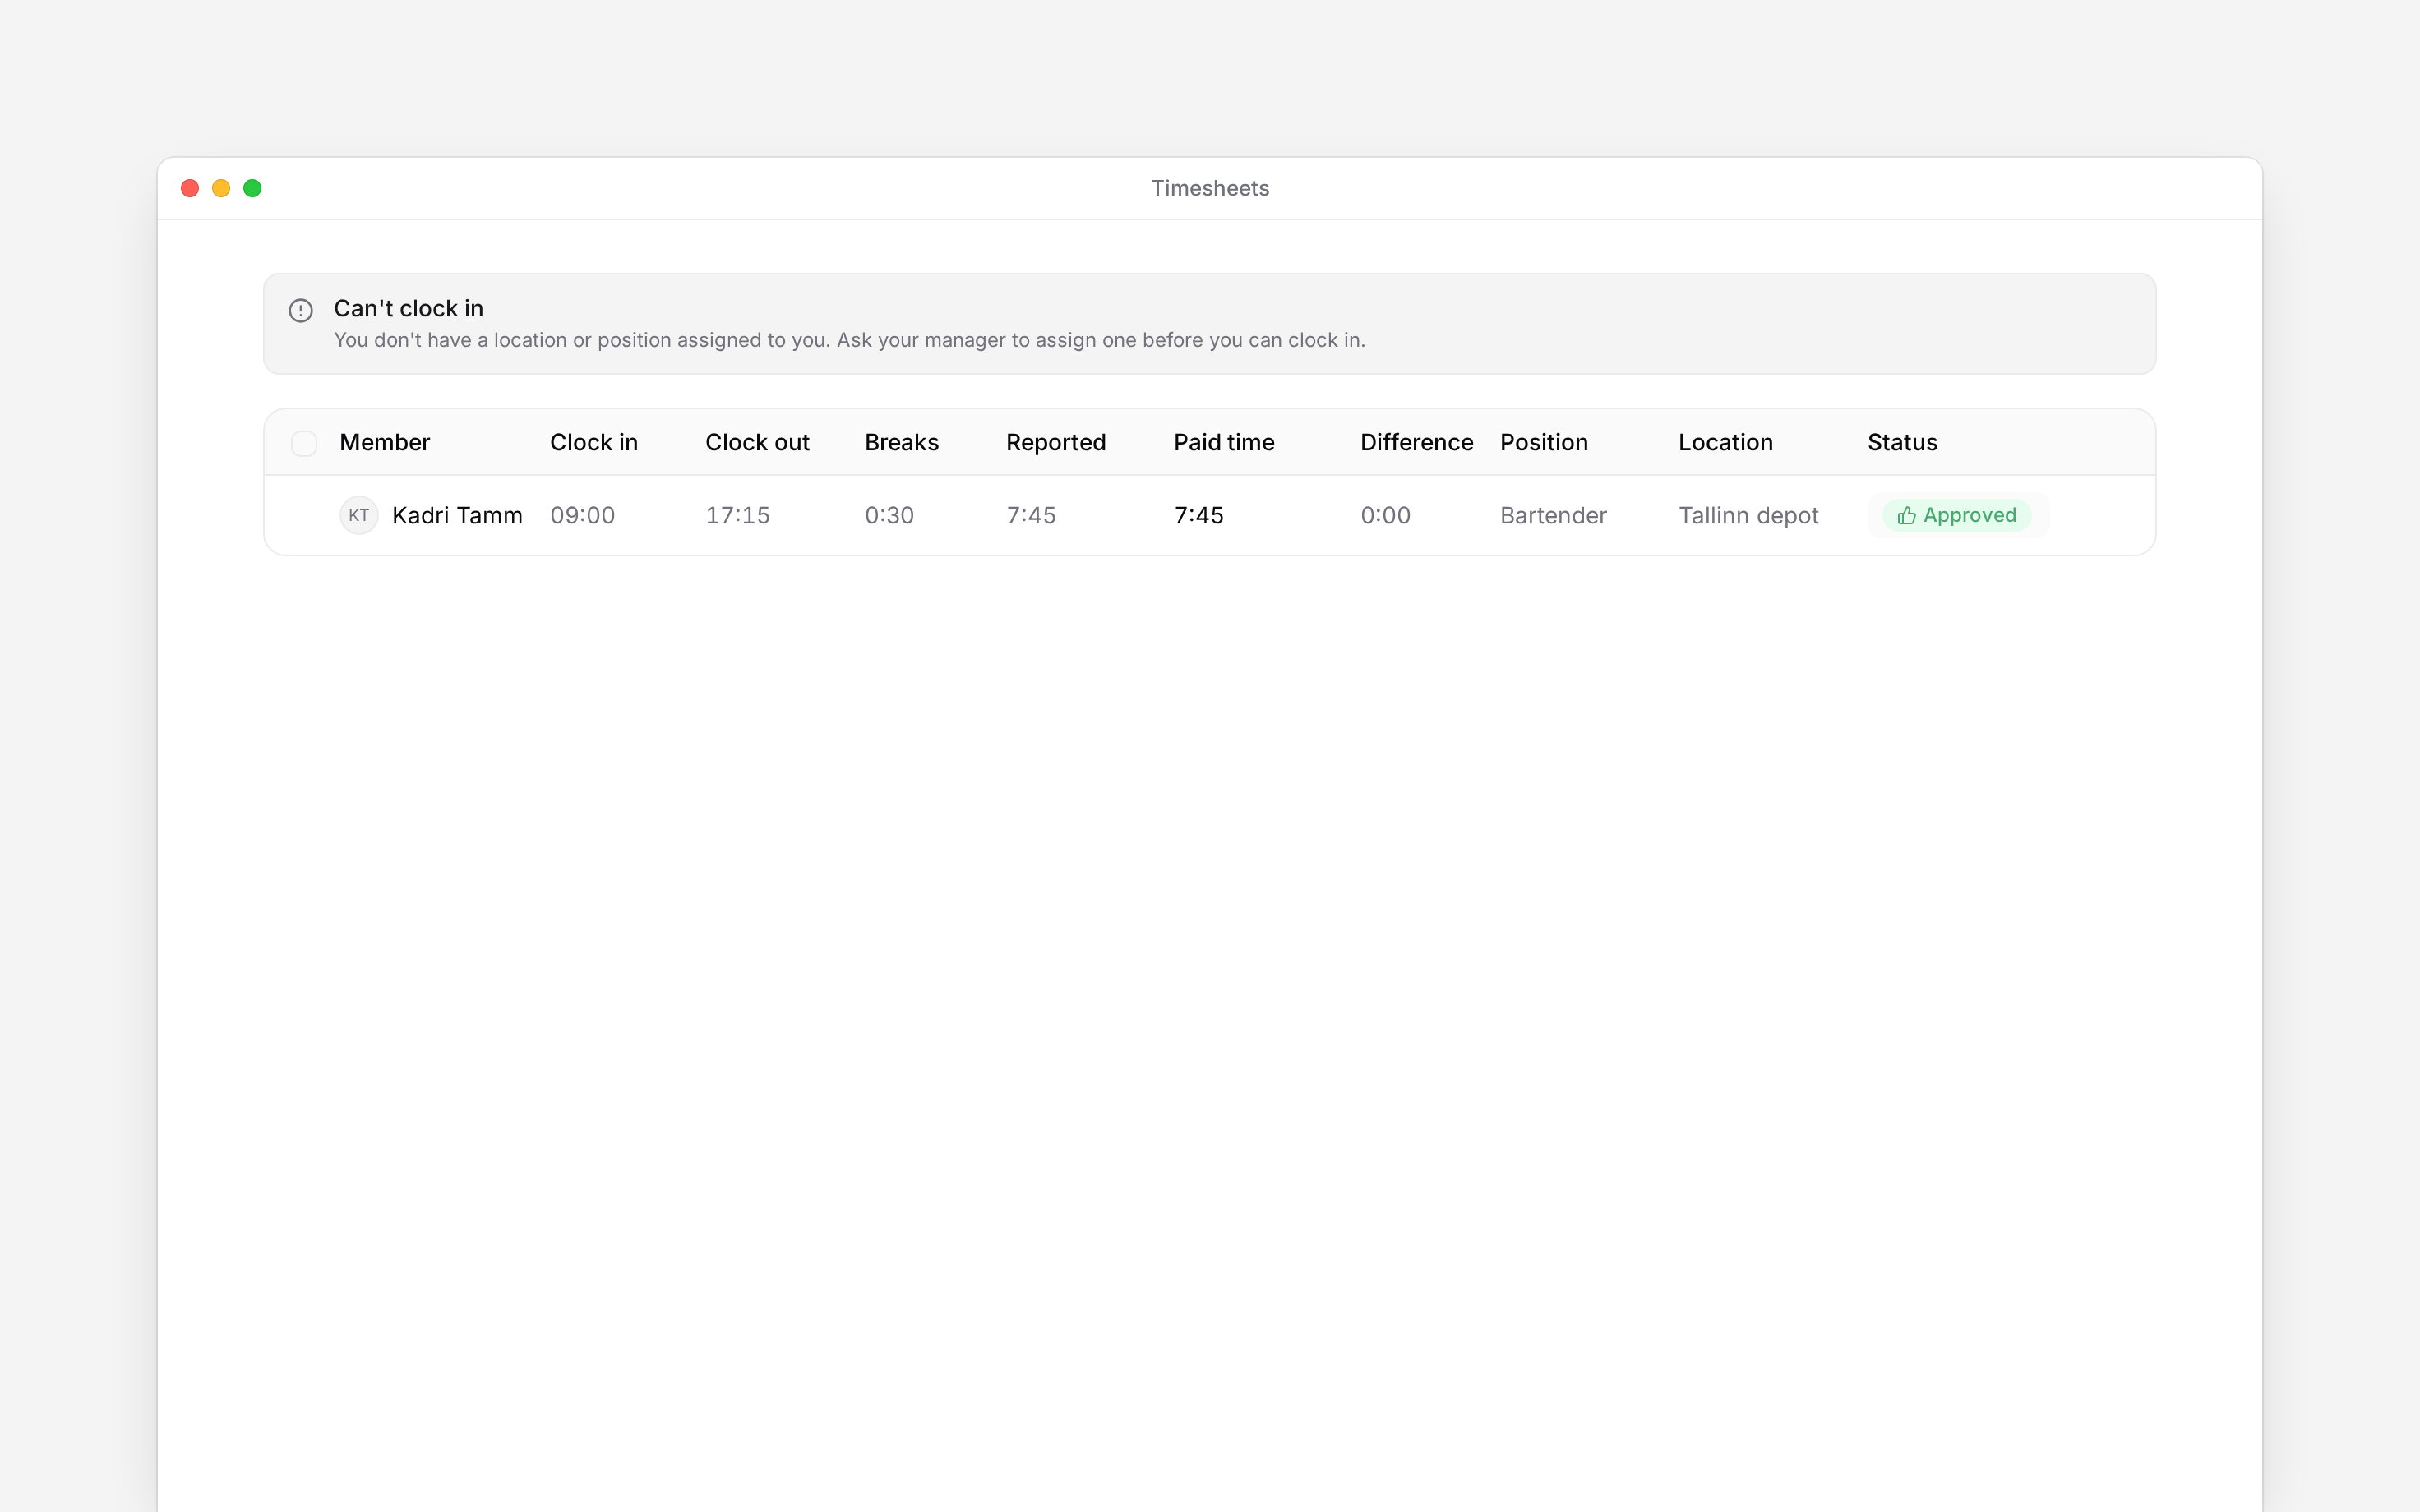Click the banner message about assigning a location
Screen dimensions: 2420x1512
849,340
